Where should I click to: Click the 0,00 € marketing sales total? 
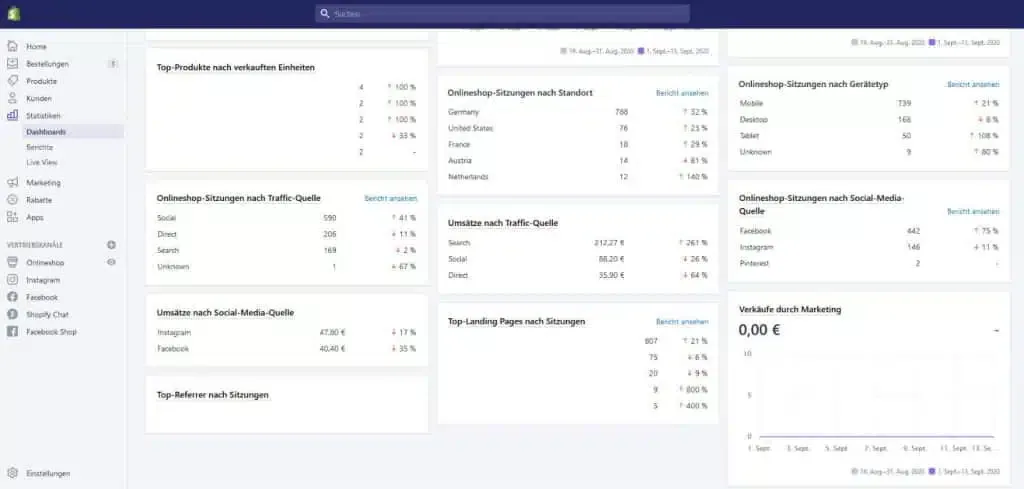[760, 330]
